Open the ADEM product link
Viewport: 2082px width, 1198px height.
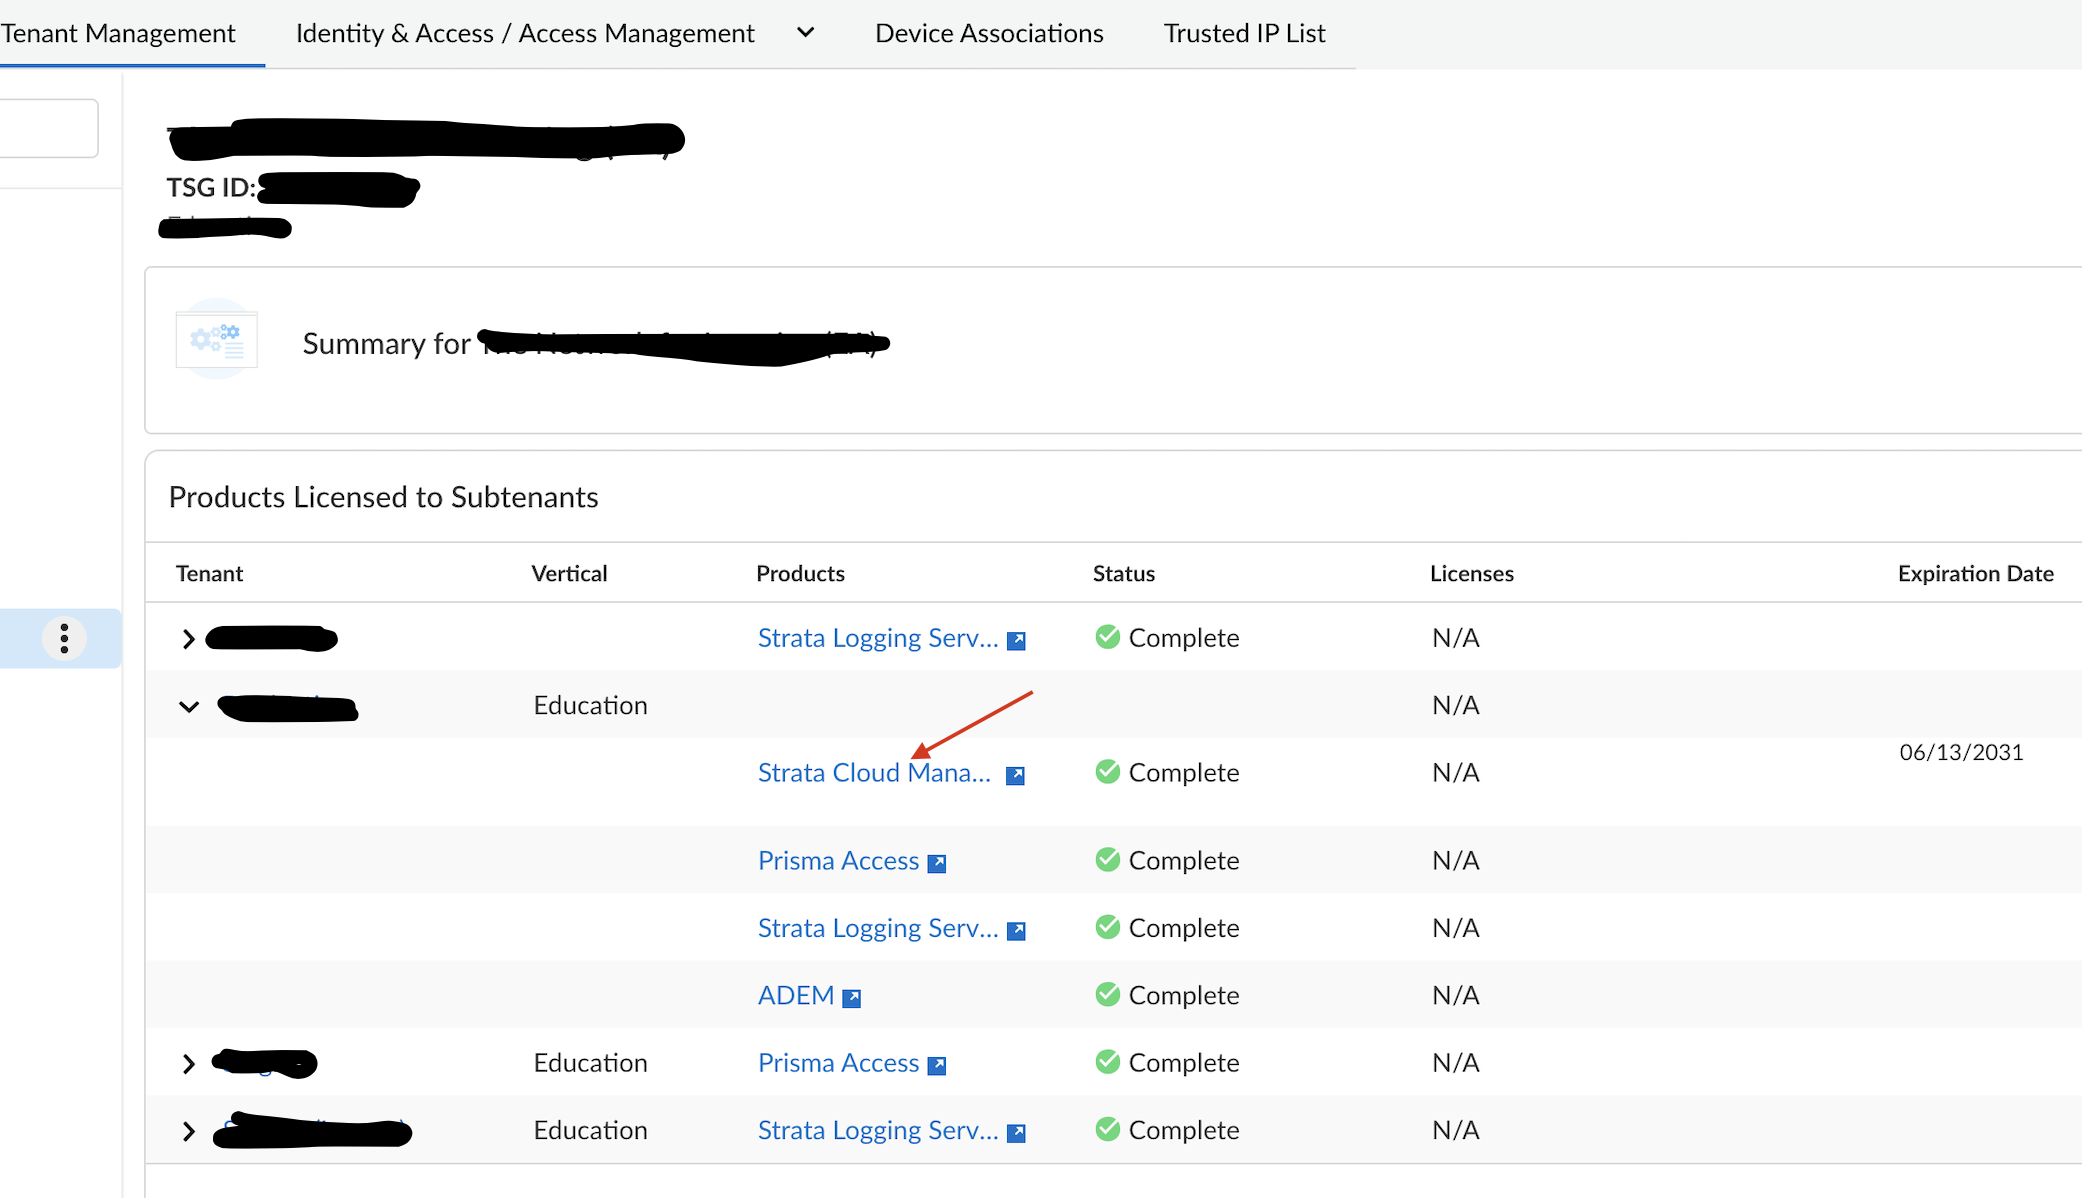pyautogui.click(x=795, y=996)
